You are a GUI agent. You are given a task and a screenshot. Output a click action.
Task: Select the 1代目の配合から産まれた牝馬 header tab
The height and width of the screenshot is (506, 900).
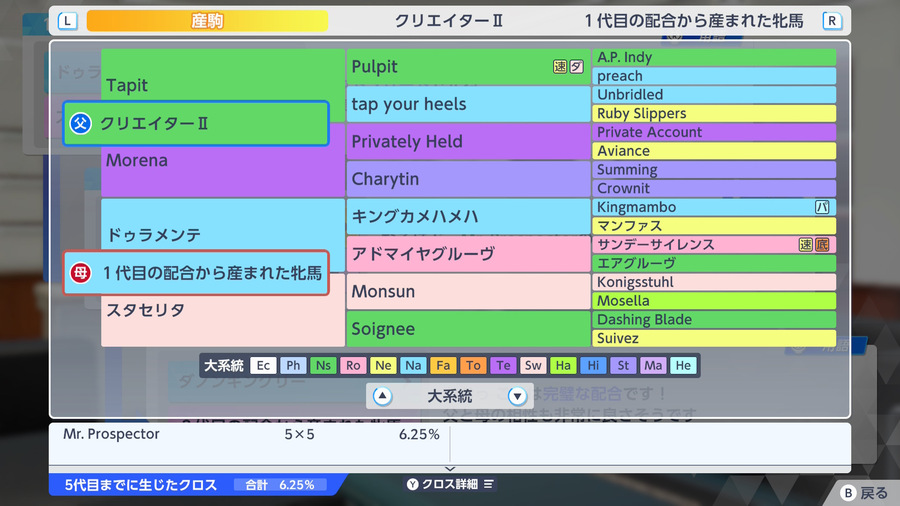click(x=694, y=21)
